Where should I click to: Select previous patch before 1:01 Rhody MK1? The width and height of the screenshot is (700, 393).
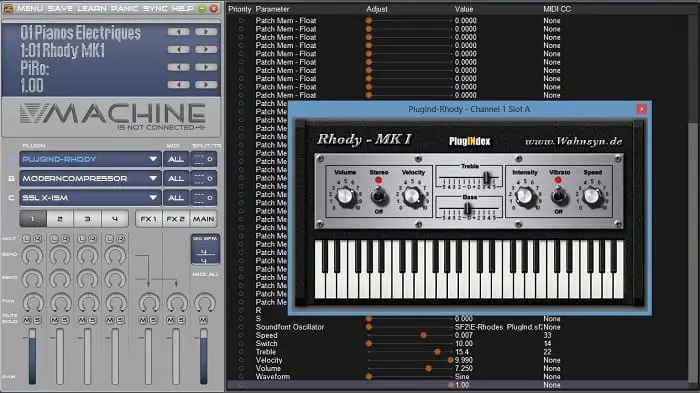click(179, 49)
